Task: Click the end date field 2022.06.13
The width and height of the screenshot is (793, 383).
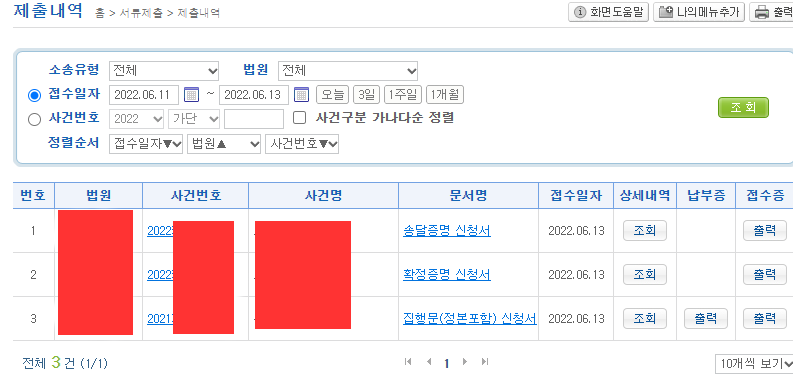Action: (254, 95)
